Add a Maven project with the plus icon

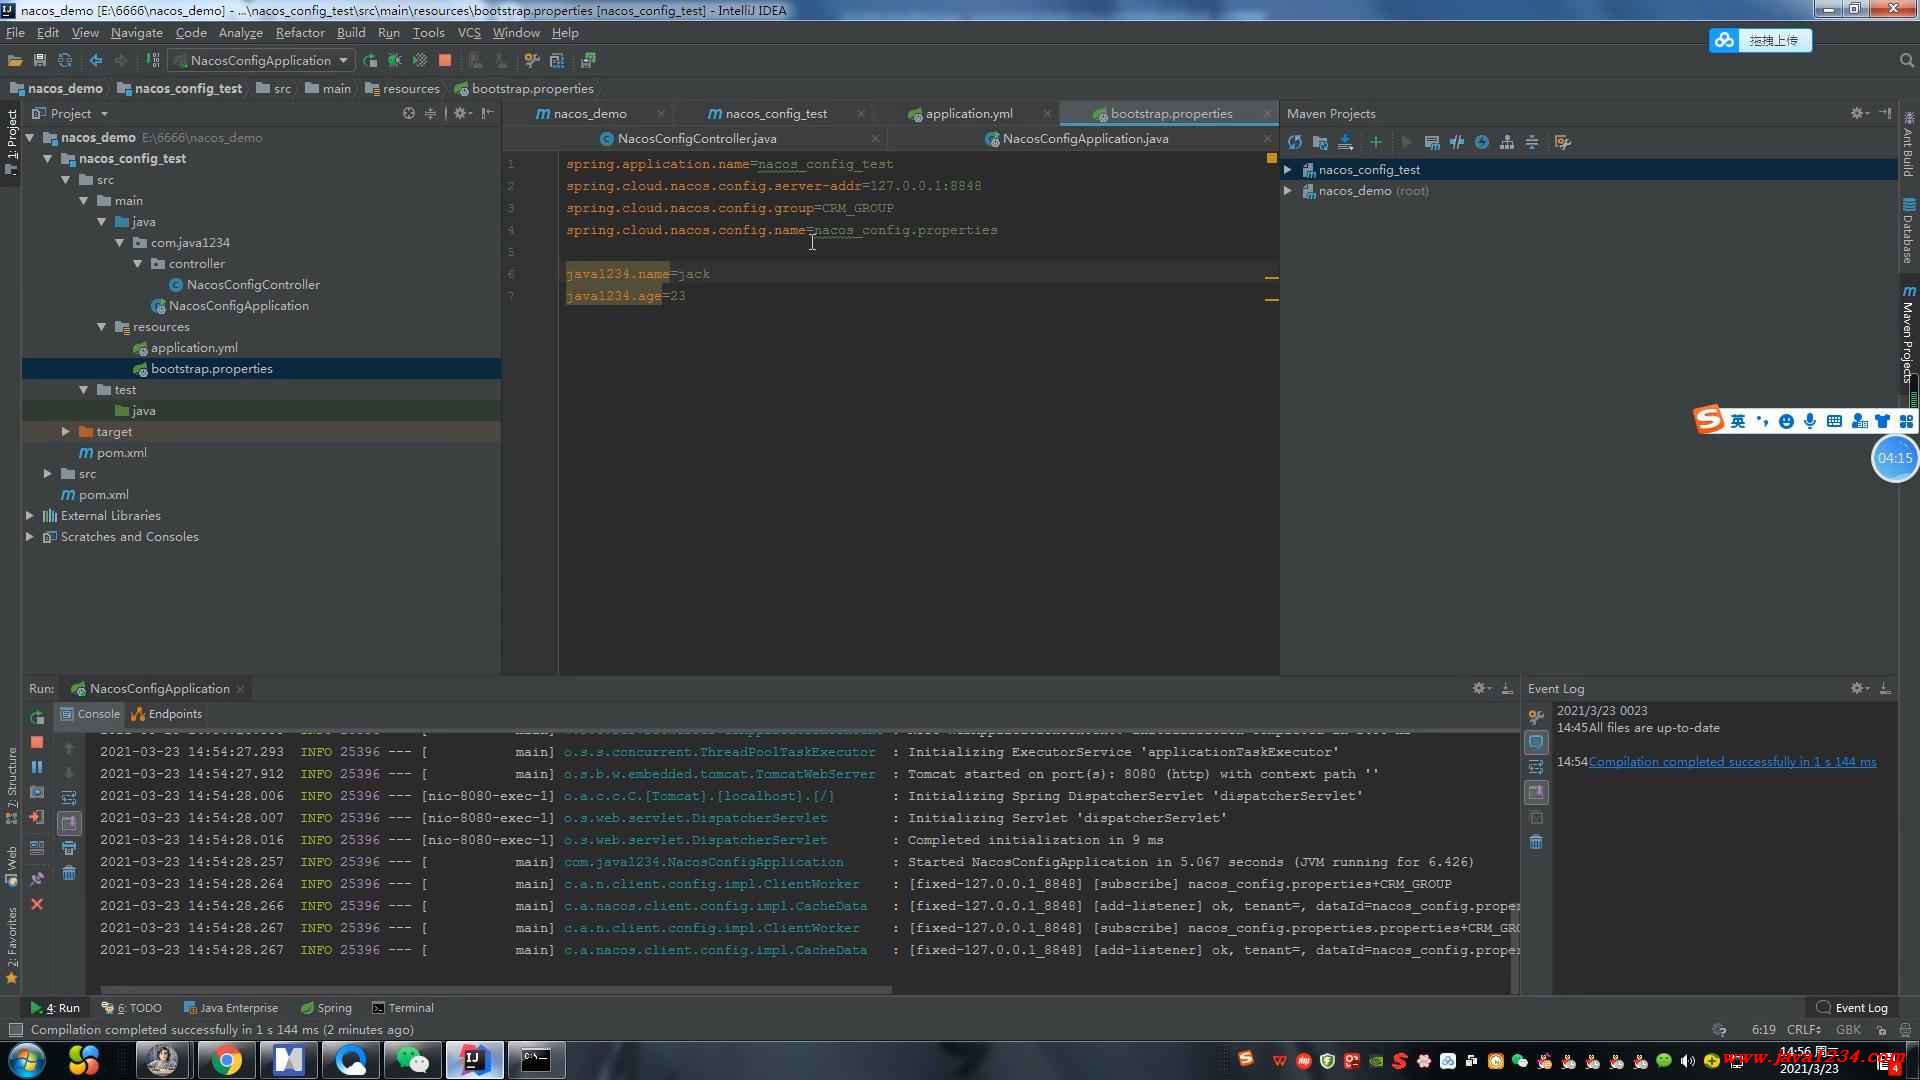(x=1376, y=143)
